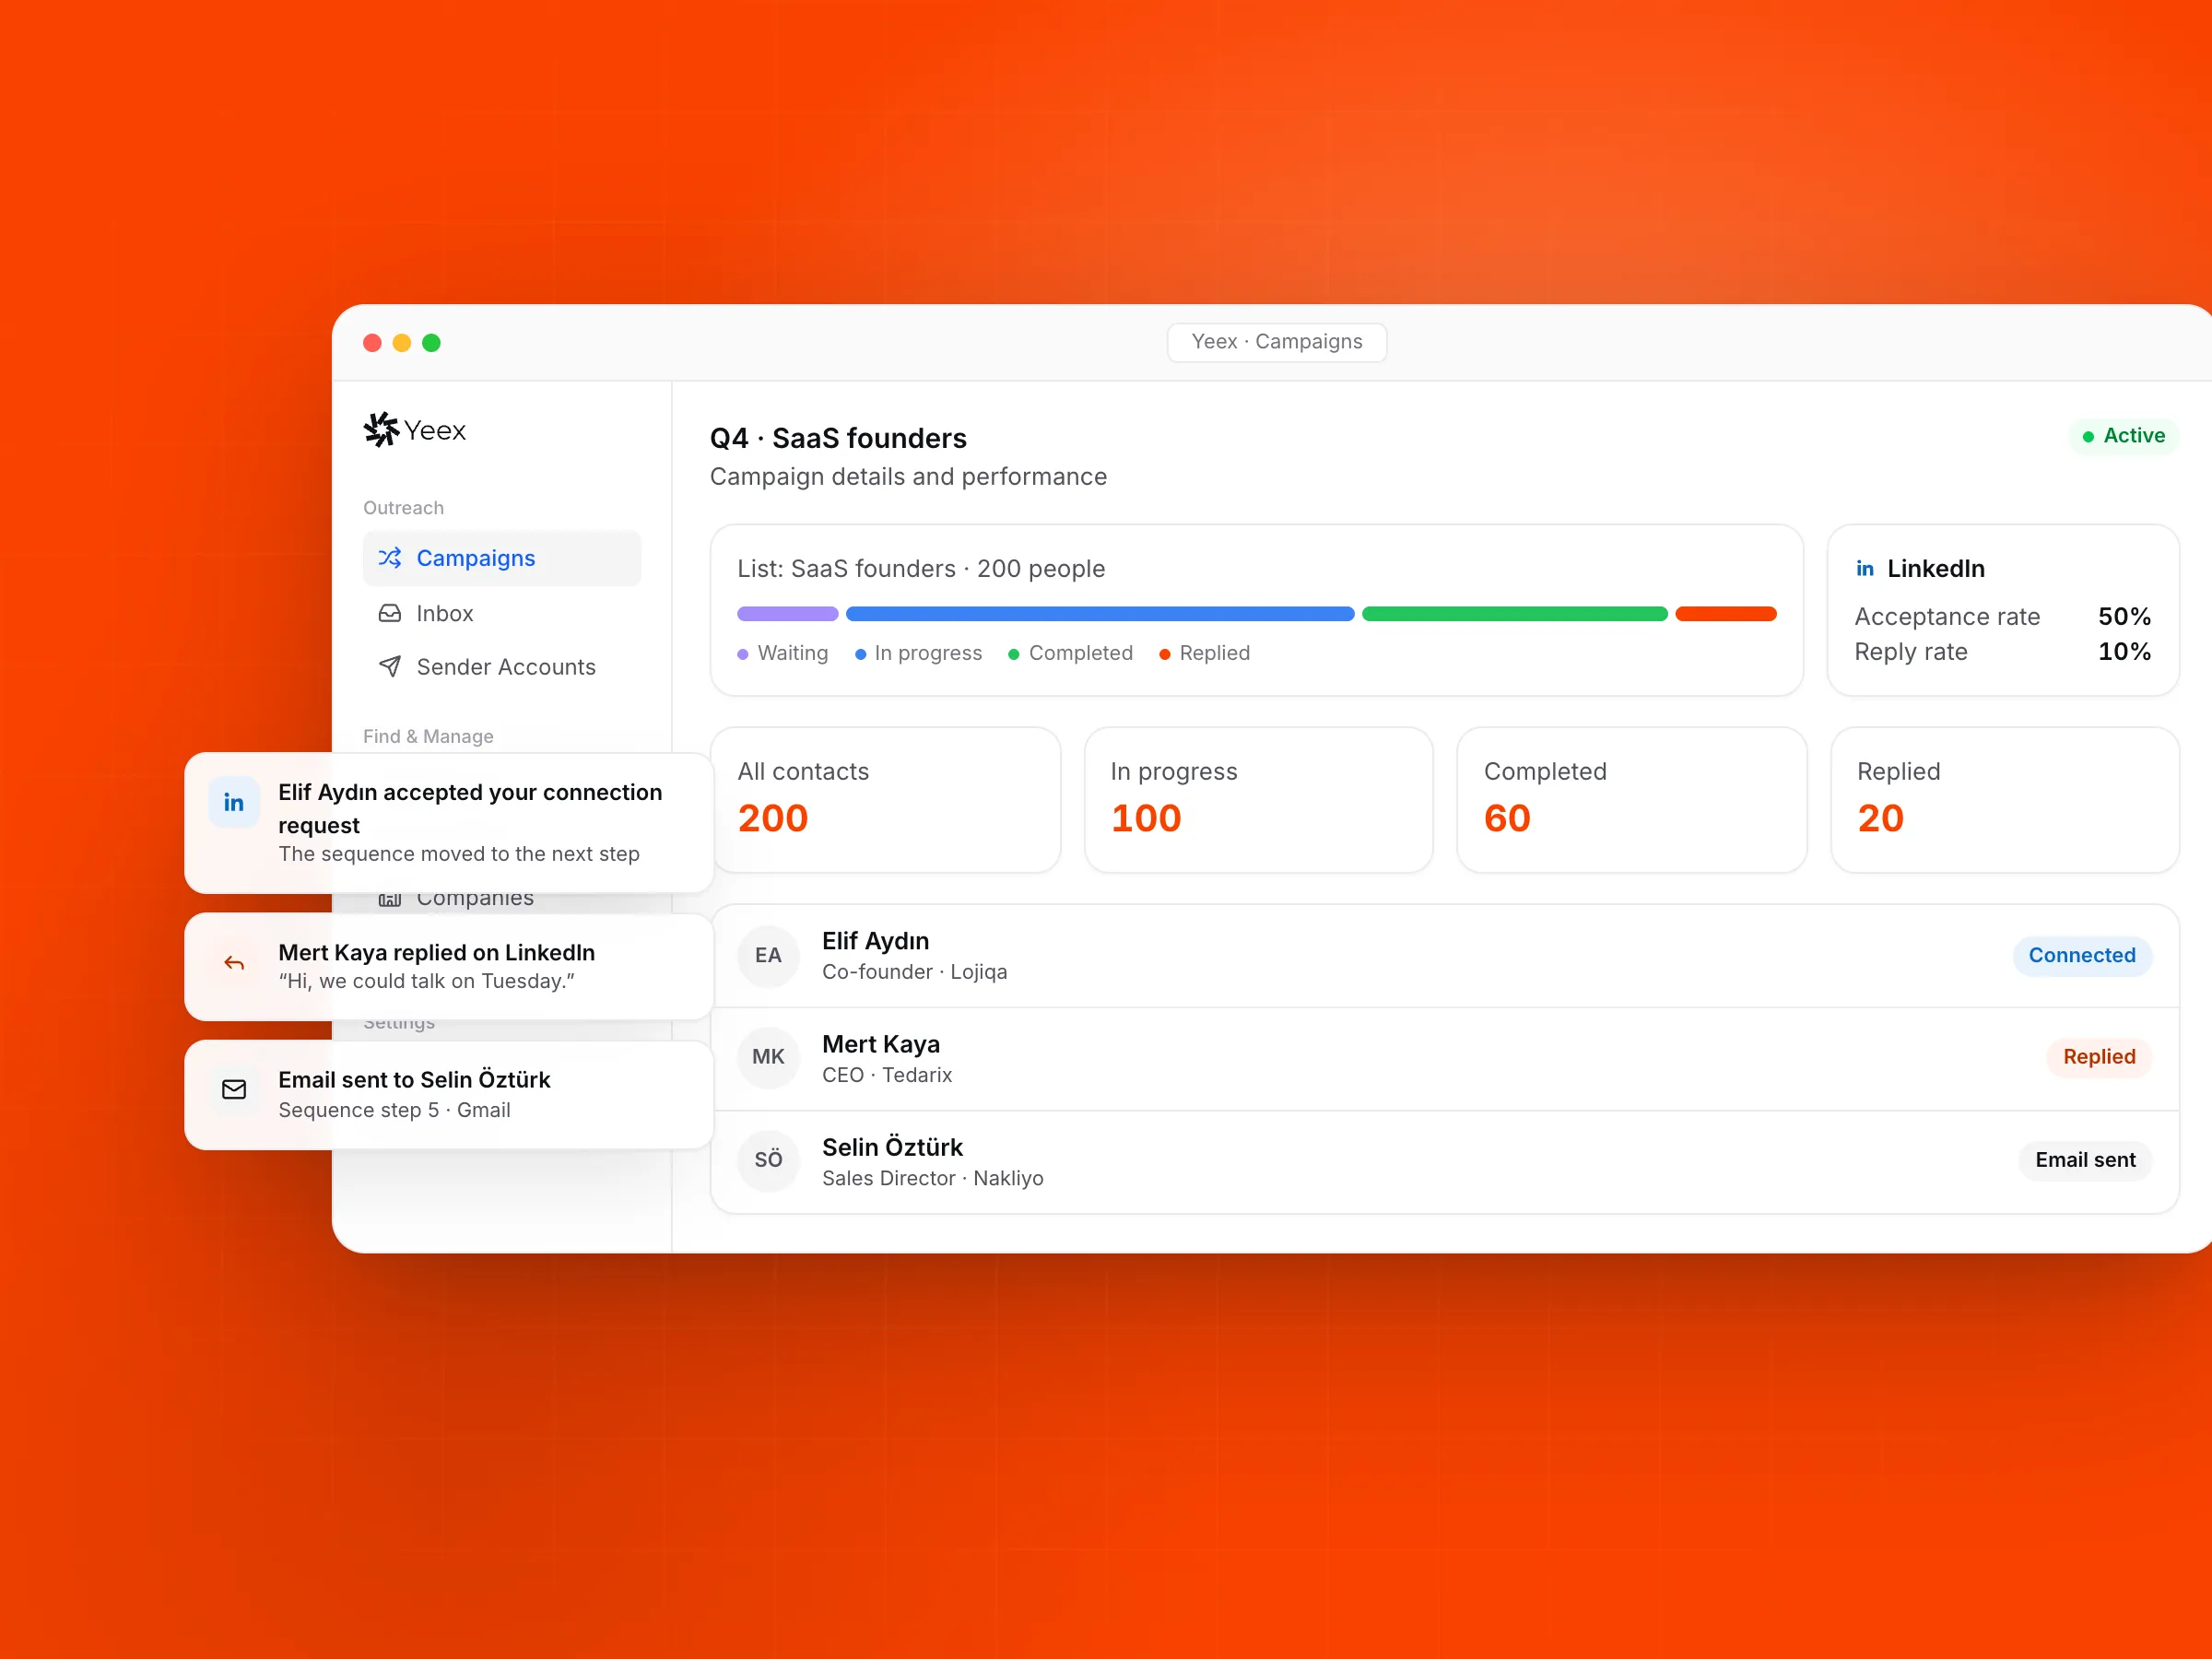Click the Inbox tray icon

coord(390,613)
